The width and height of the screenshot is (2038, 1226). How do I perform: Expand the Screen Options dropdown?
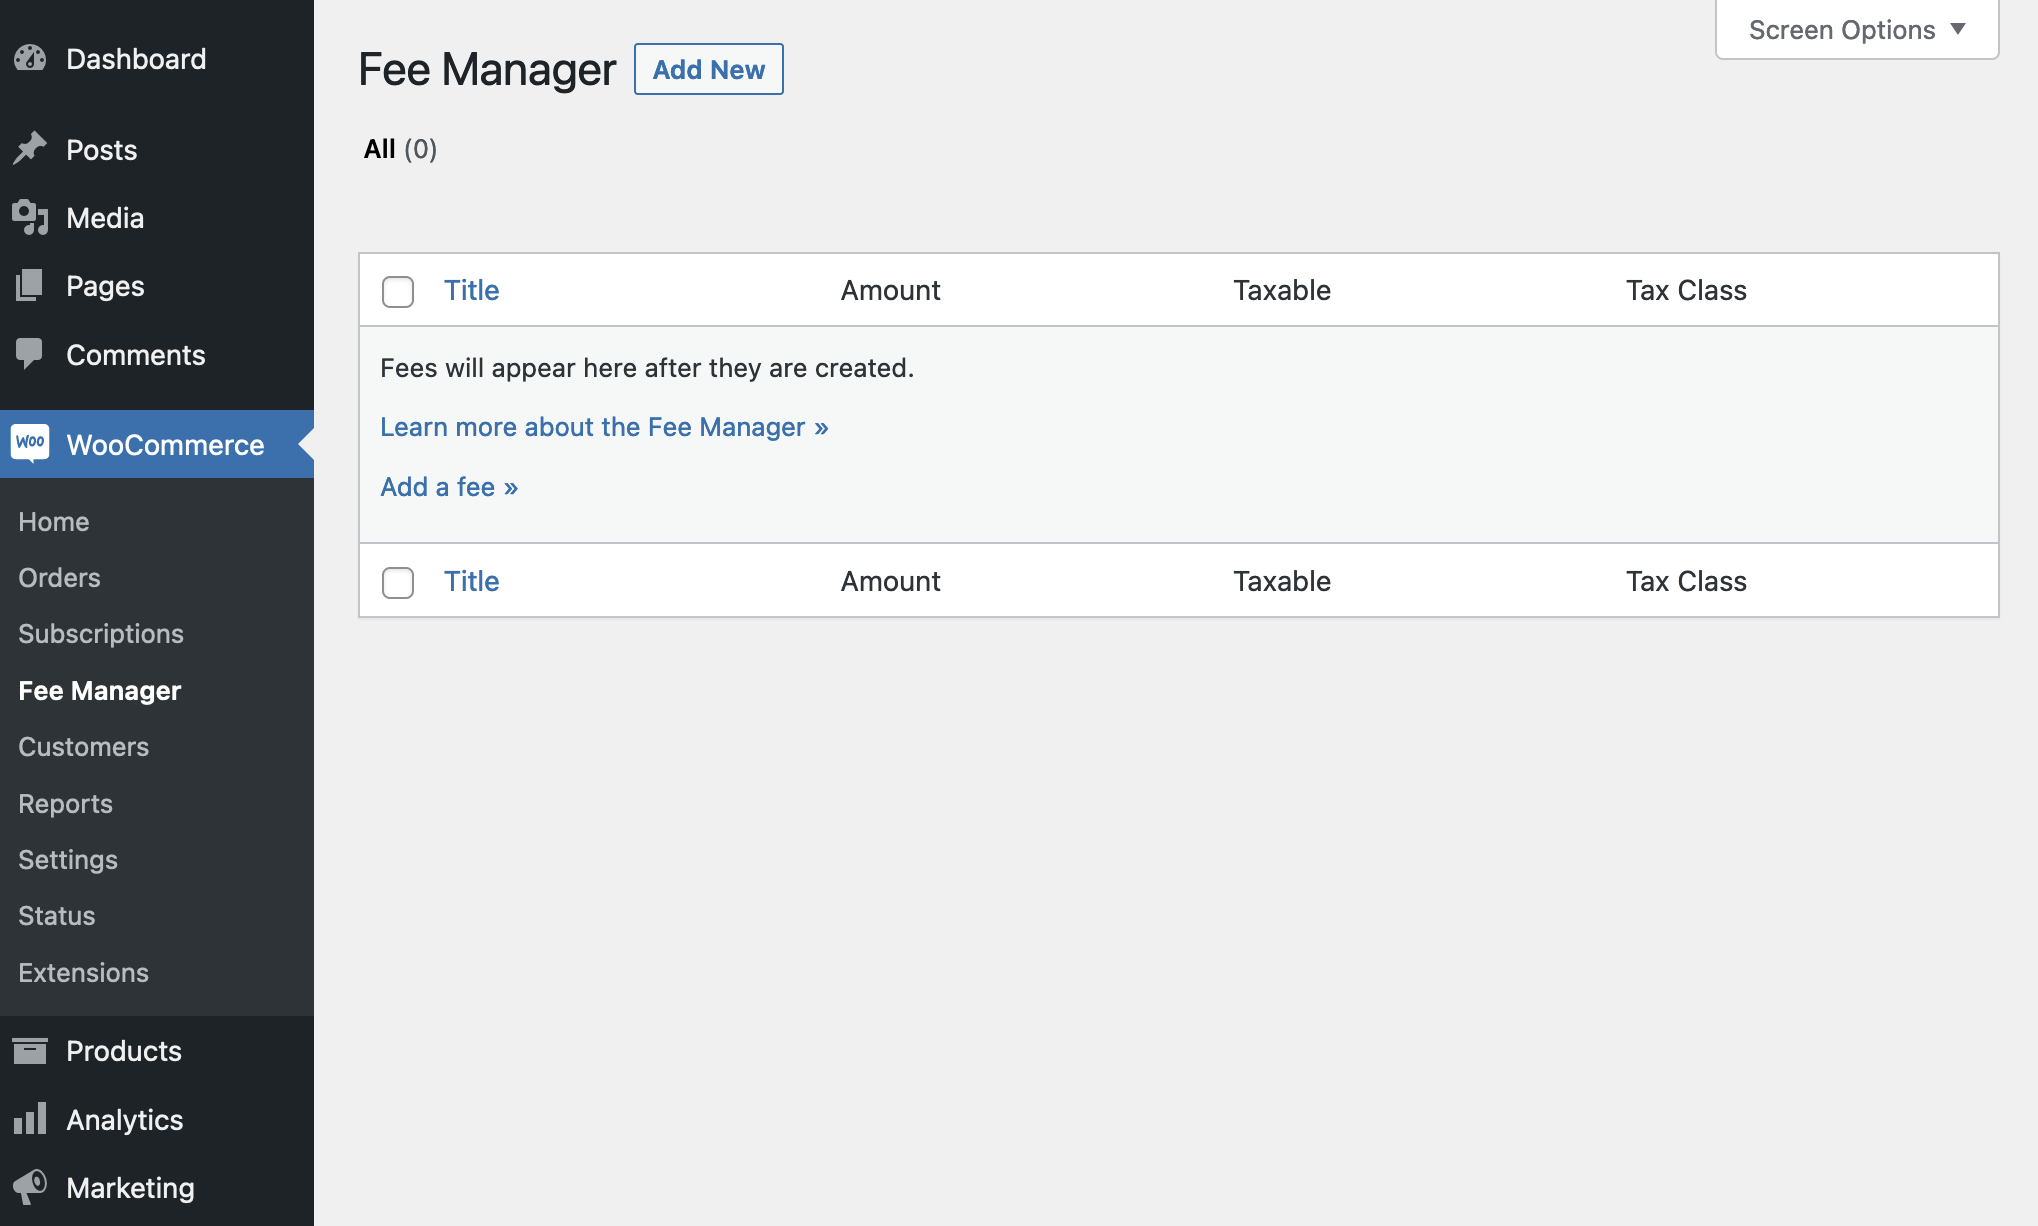(x=1856, y=30)
